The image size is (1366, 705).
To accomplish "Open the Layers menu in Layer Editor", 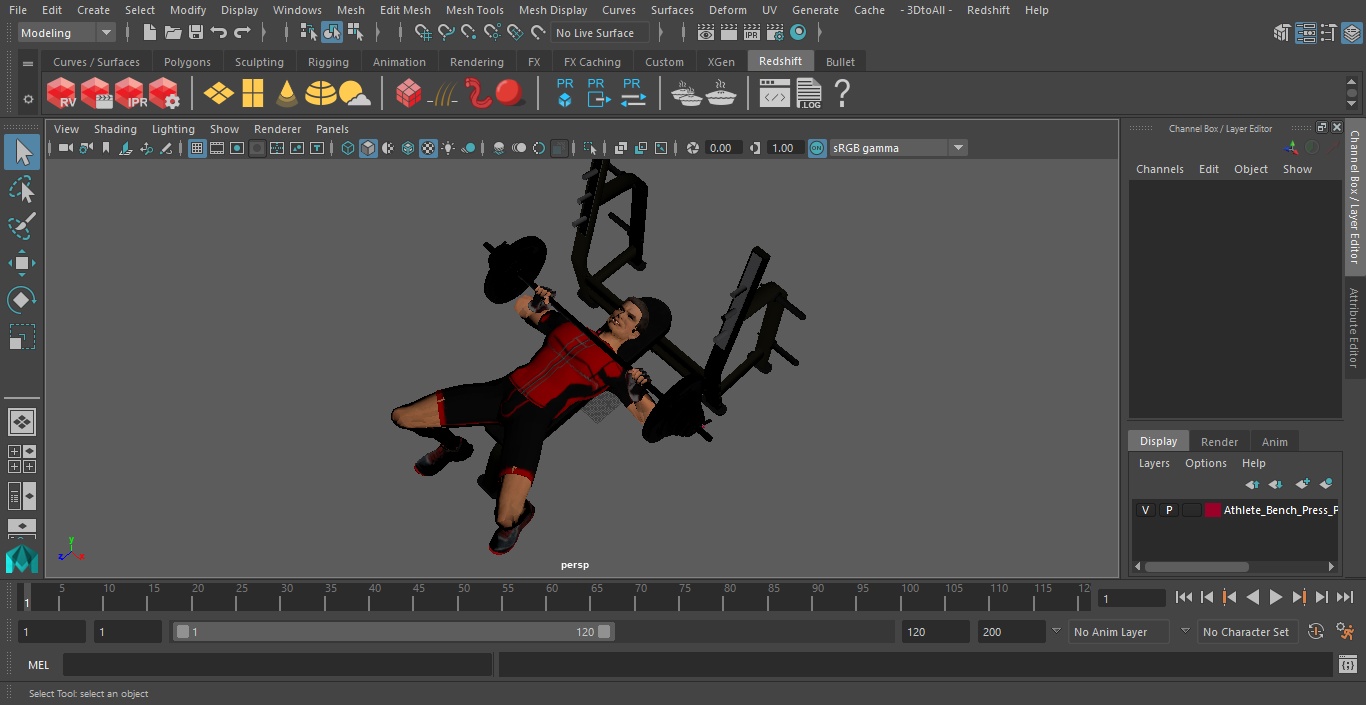I will pyautogui.click(x=1154, y=463).
